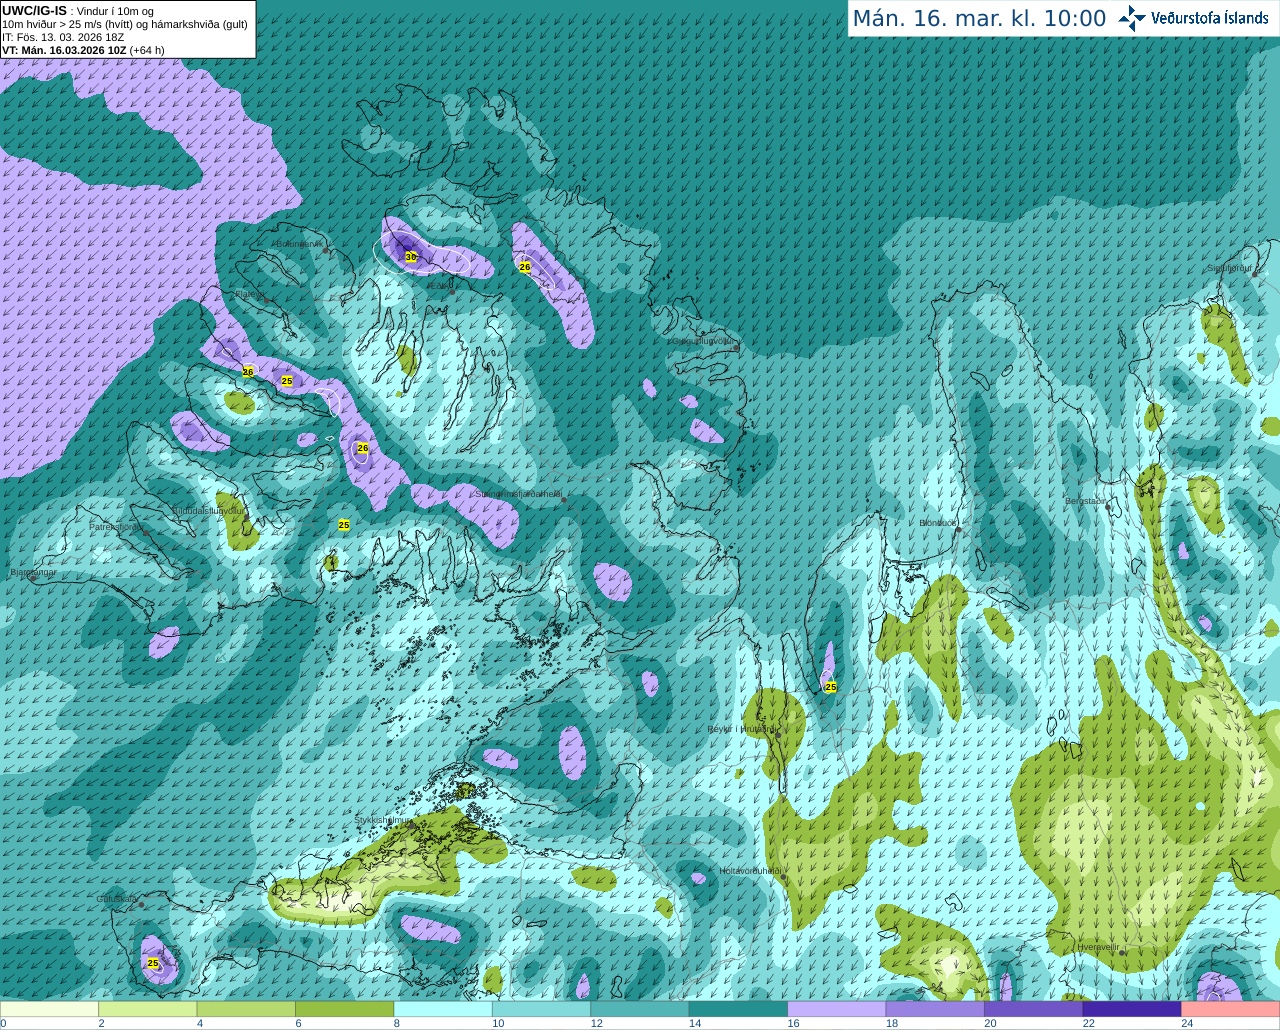Click the UWC/IG-IS model label
This screenshot has height=1030, width=1280.
[35, 11]
